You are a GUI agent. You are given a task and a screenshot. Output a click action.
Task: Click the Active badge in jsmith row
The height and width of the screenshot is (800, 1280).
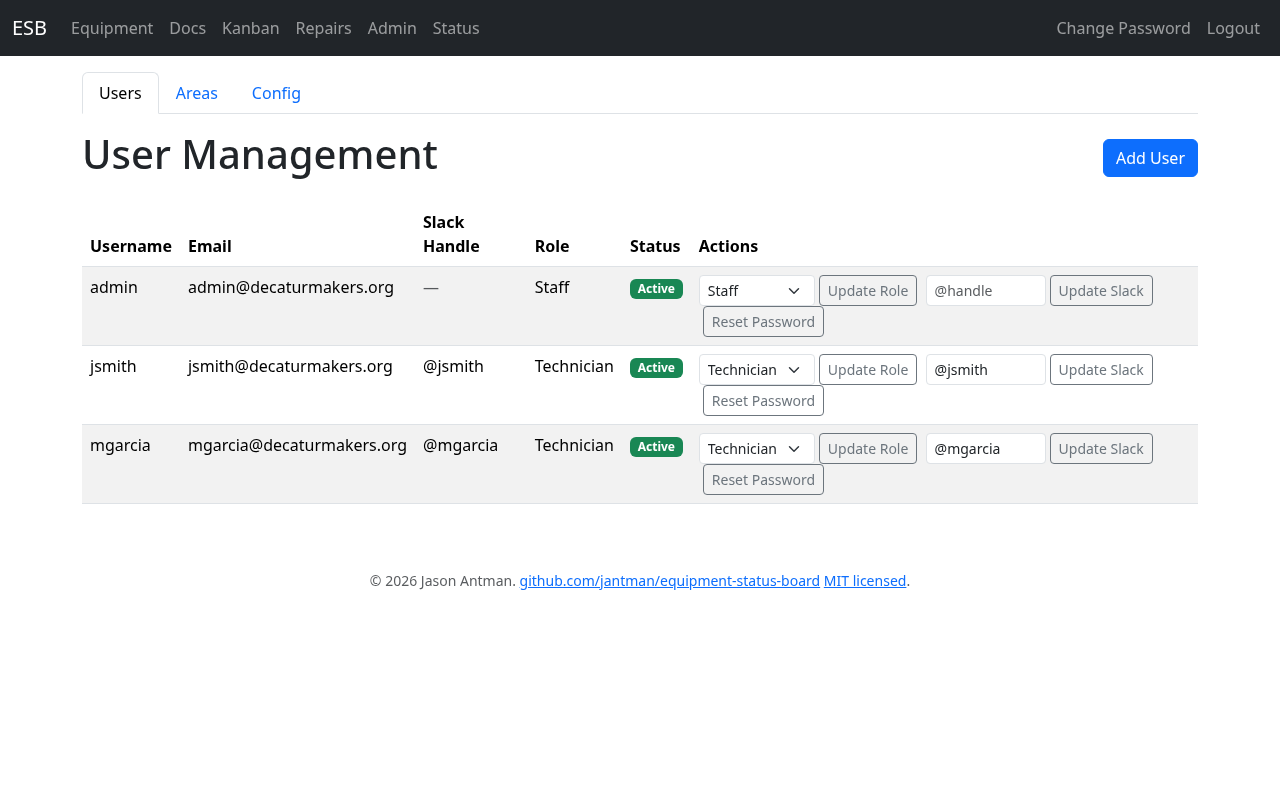point(656,368)
